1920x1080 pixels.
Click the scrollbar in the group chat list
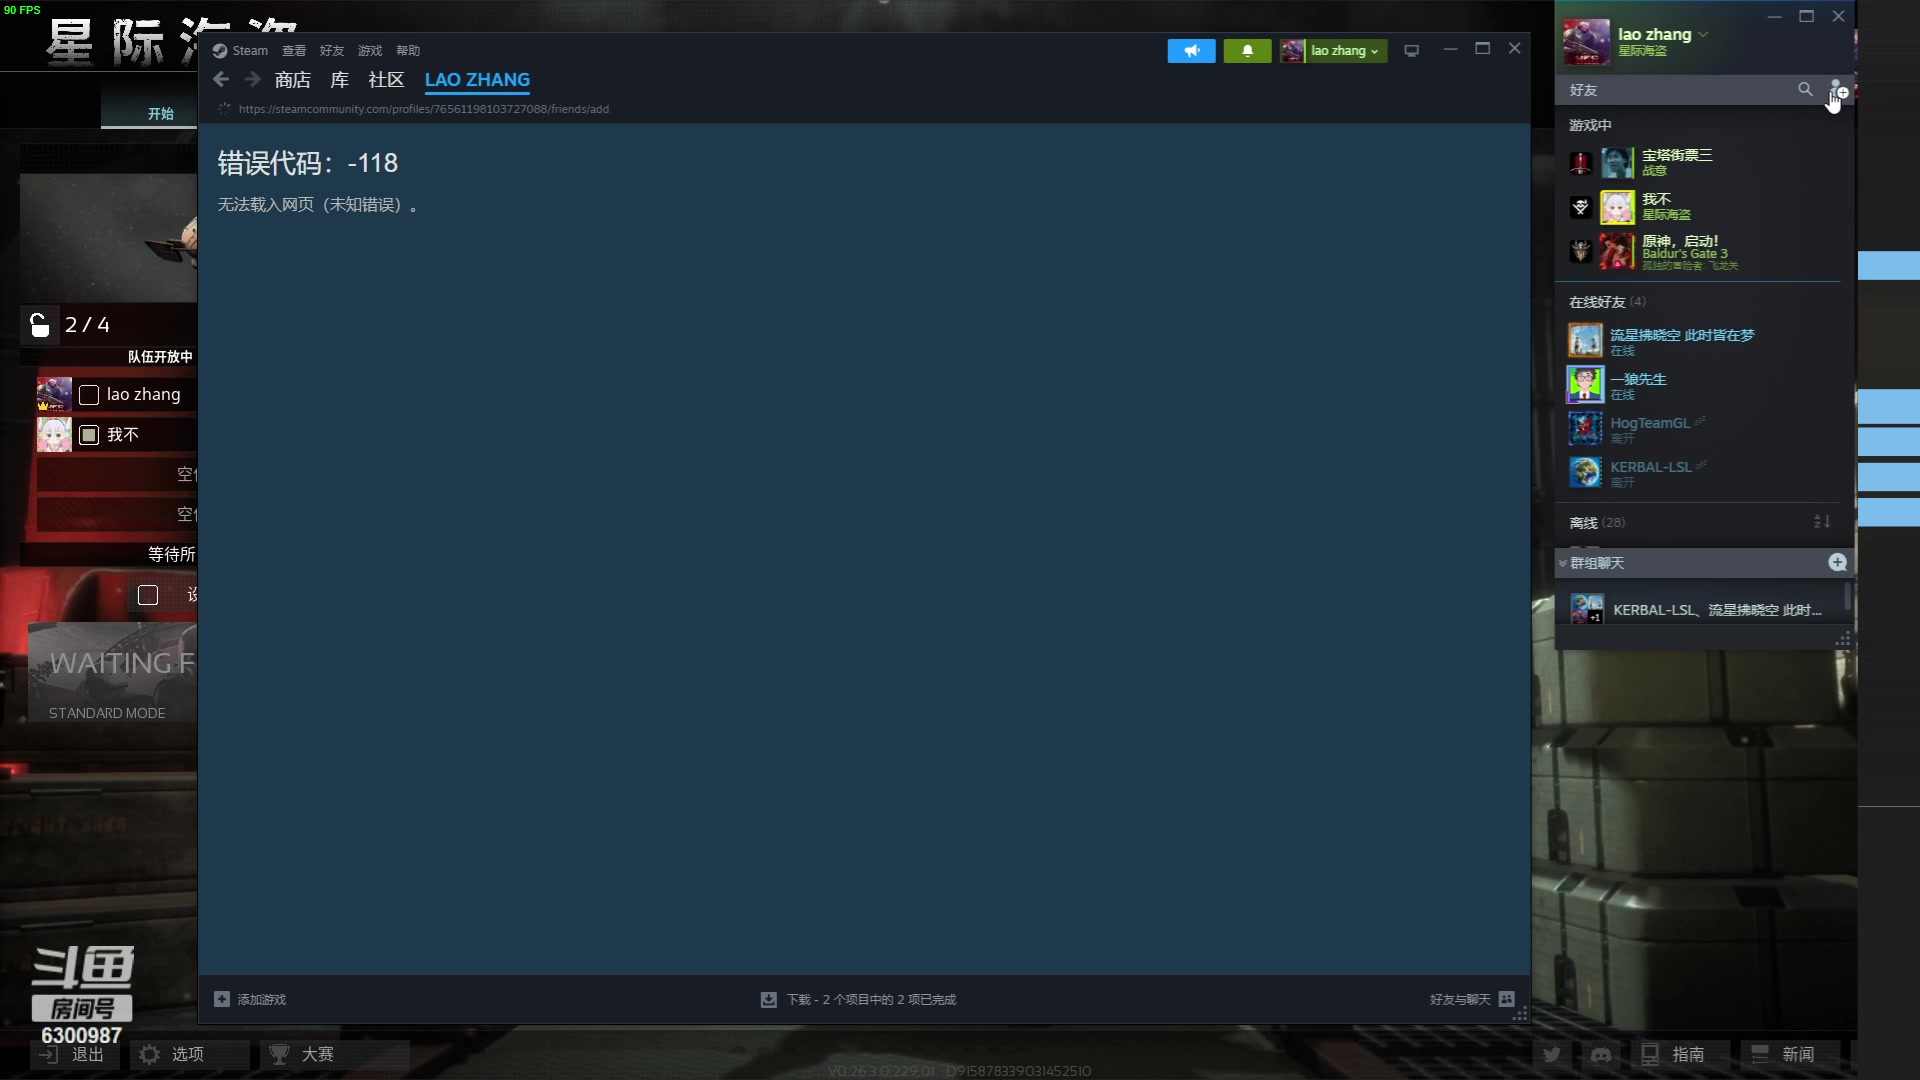[x=1847, y=599]
